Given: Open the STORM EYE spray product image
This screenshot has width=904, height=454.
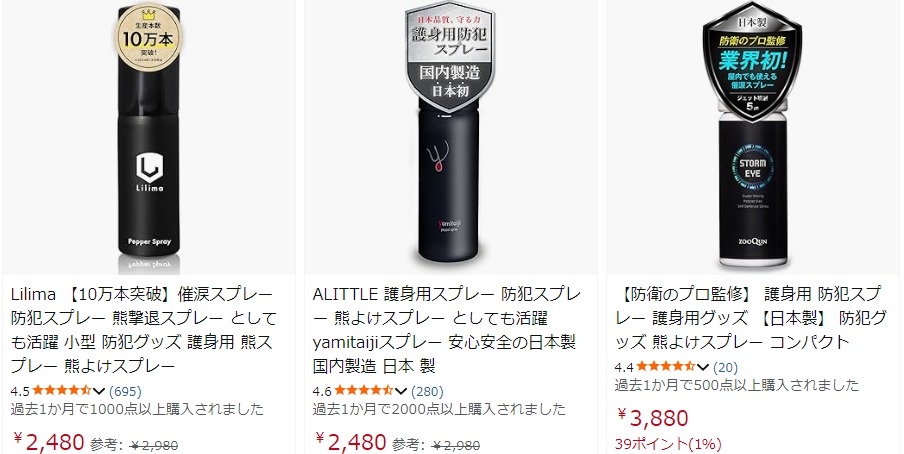Looking at the screenshot, I should (752, 137).
